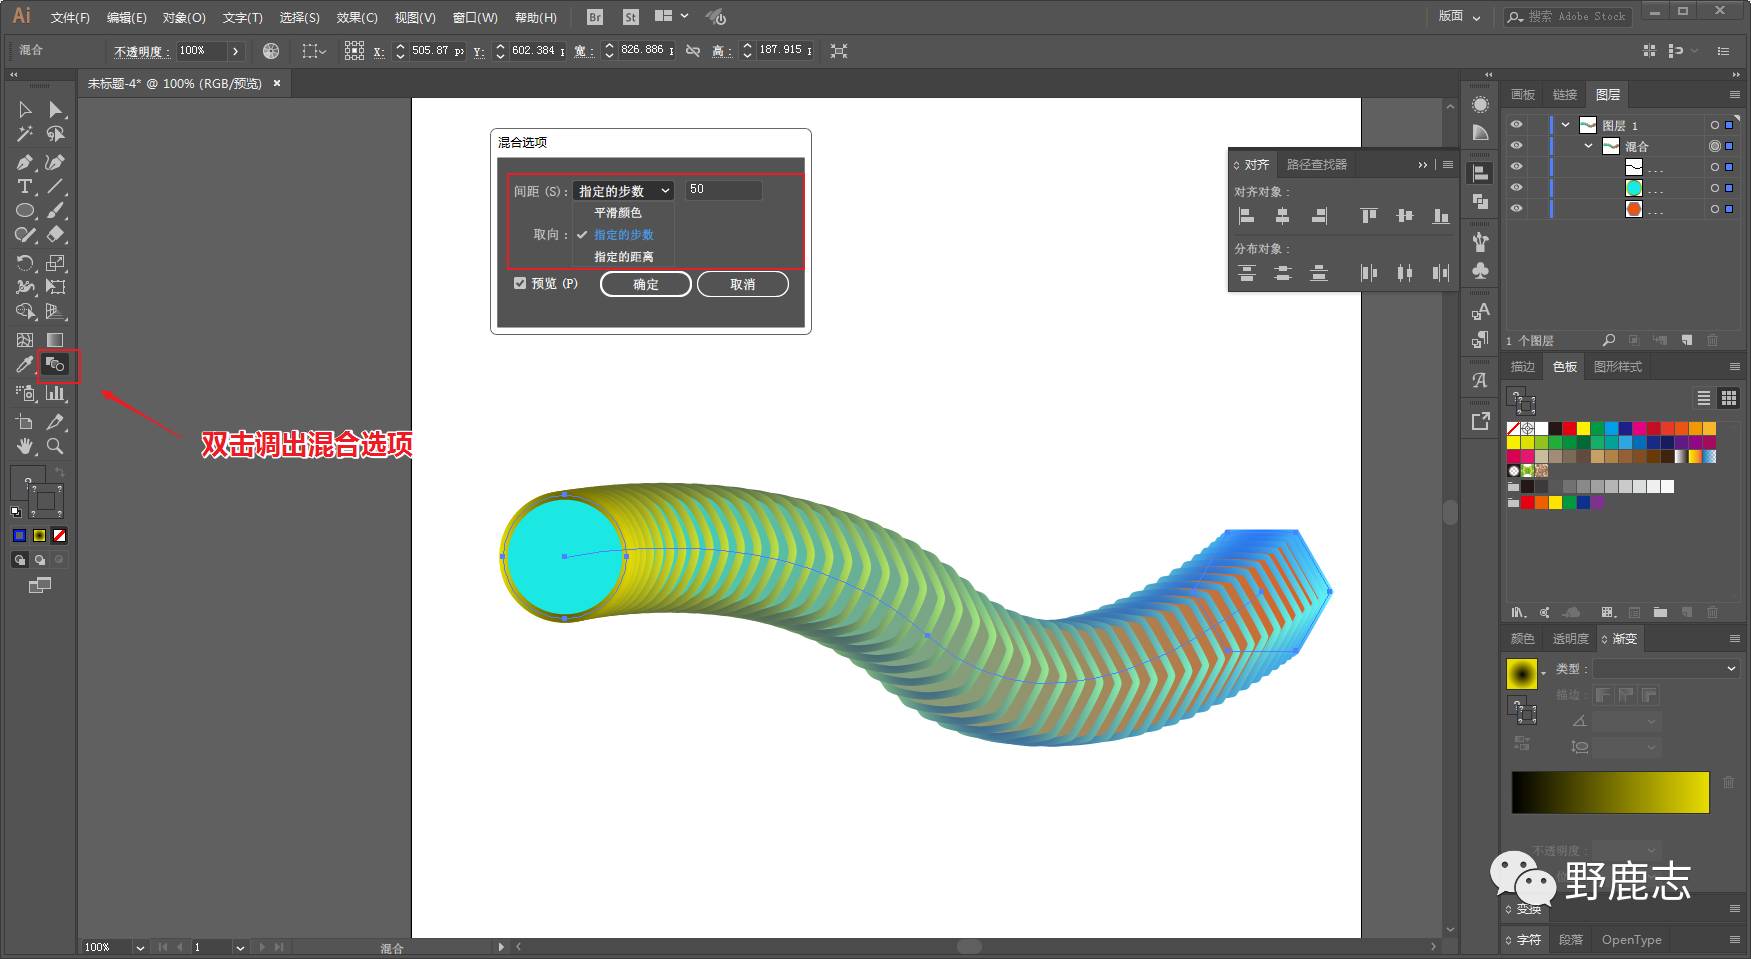Hide the 混合 layer visibility

[1516, 146]
